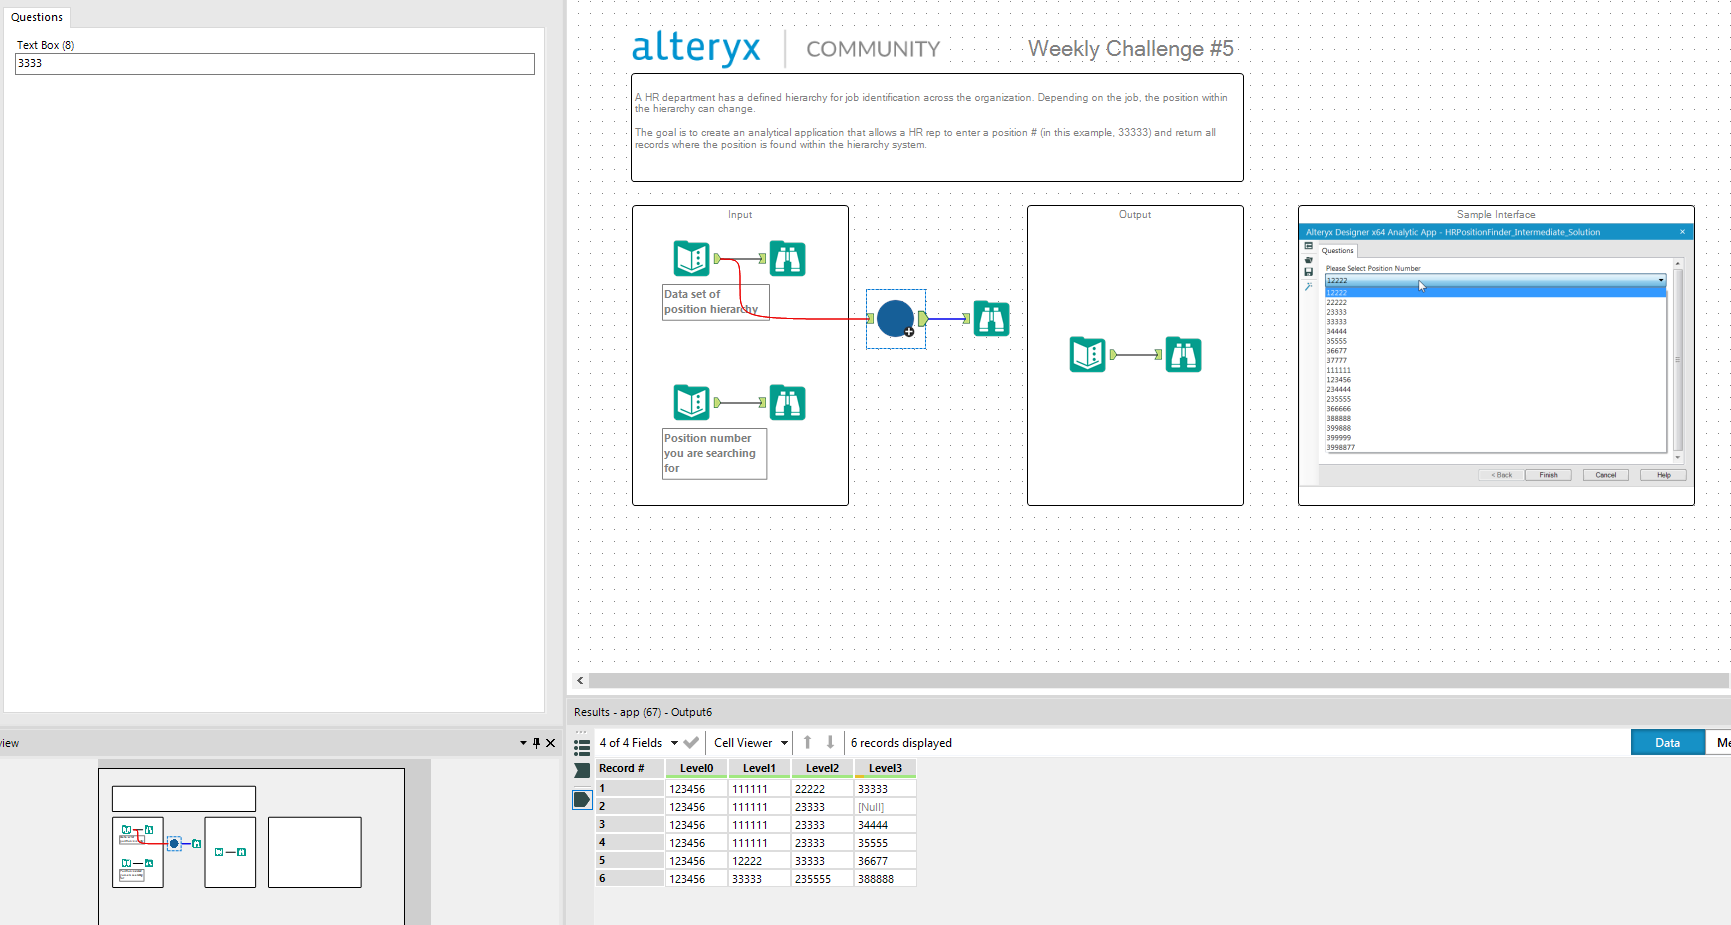
Task: Select the Text Input tool for Position number
Action: point(692,401)
